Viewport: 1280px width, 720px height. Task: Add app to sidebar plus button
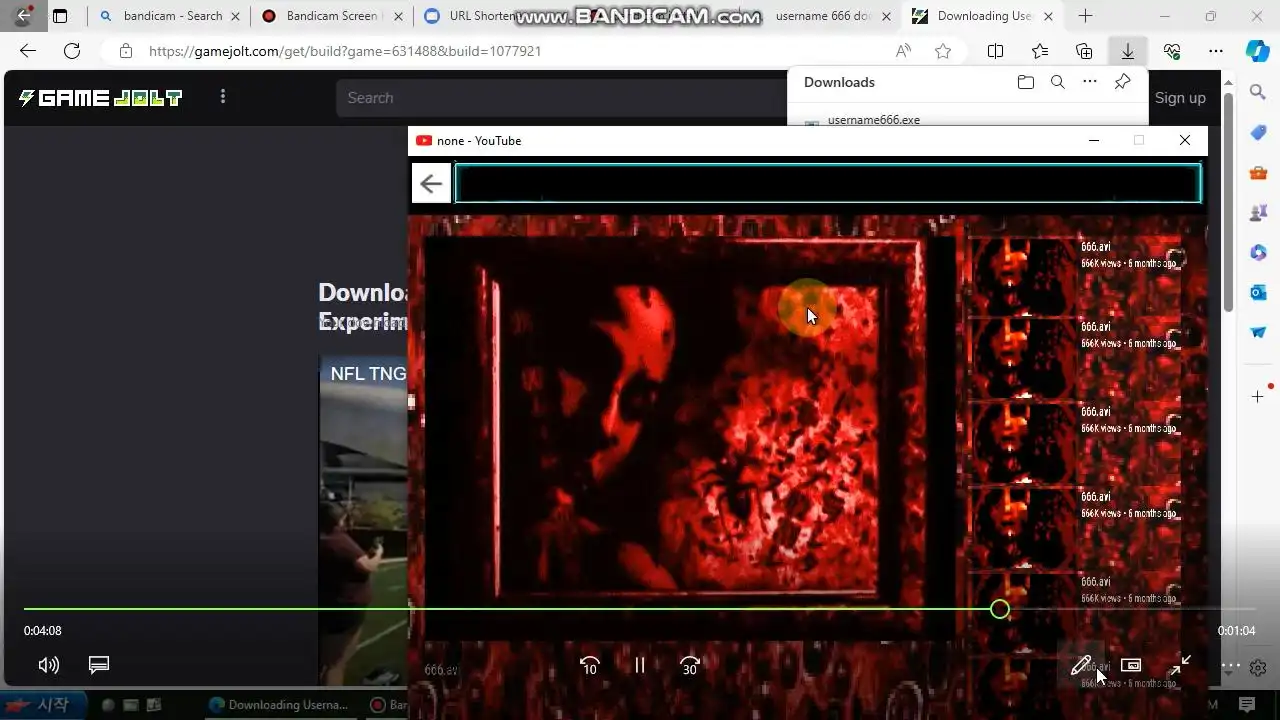tap(1258, 397)
